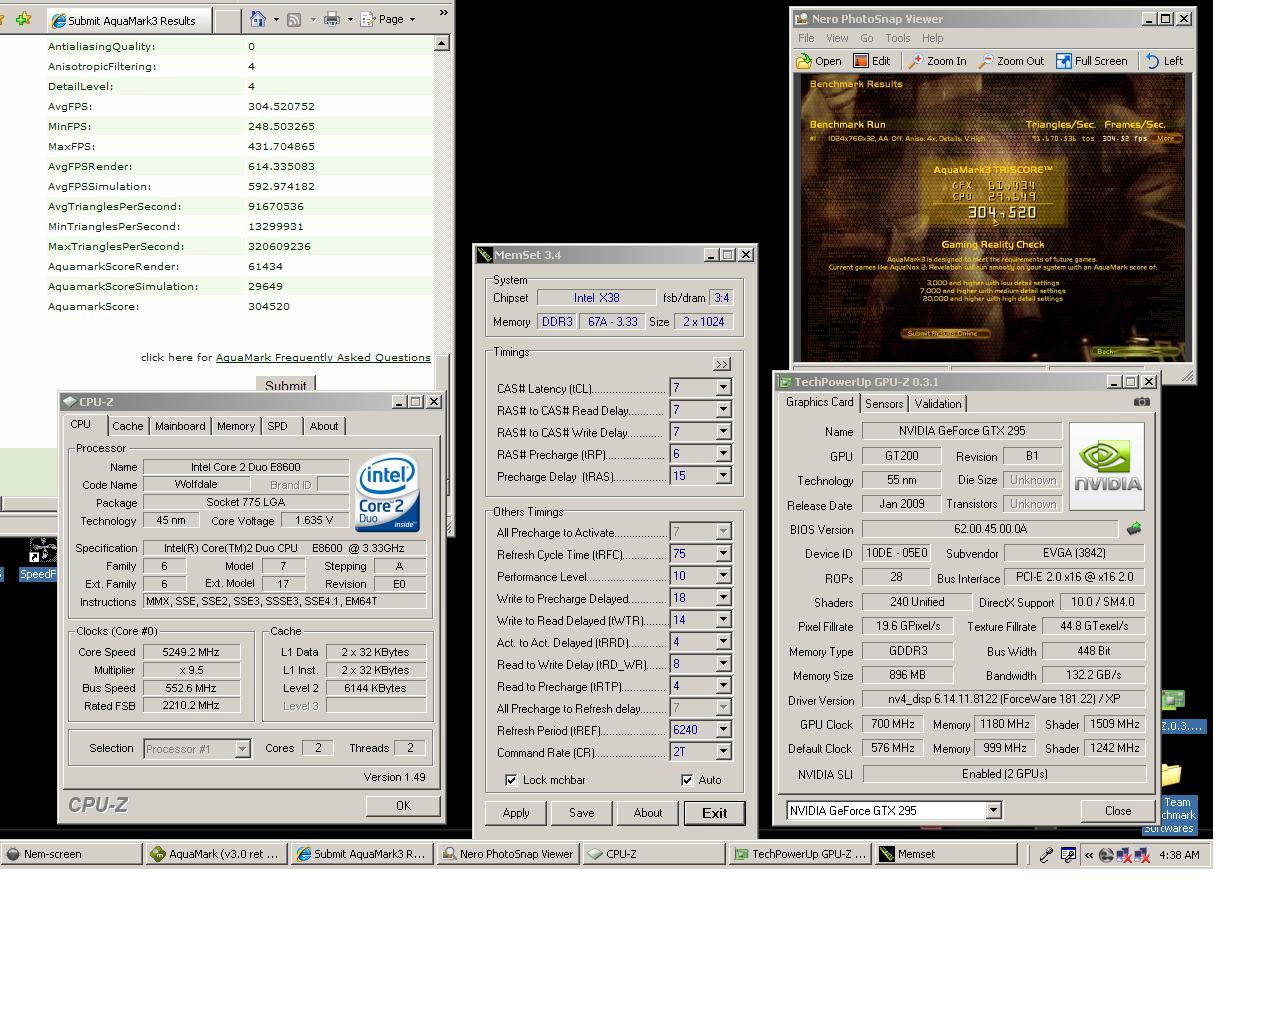Click the NVIDIA logo in GPU-Z

coord(1107,467)
